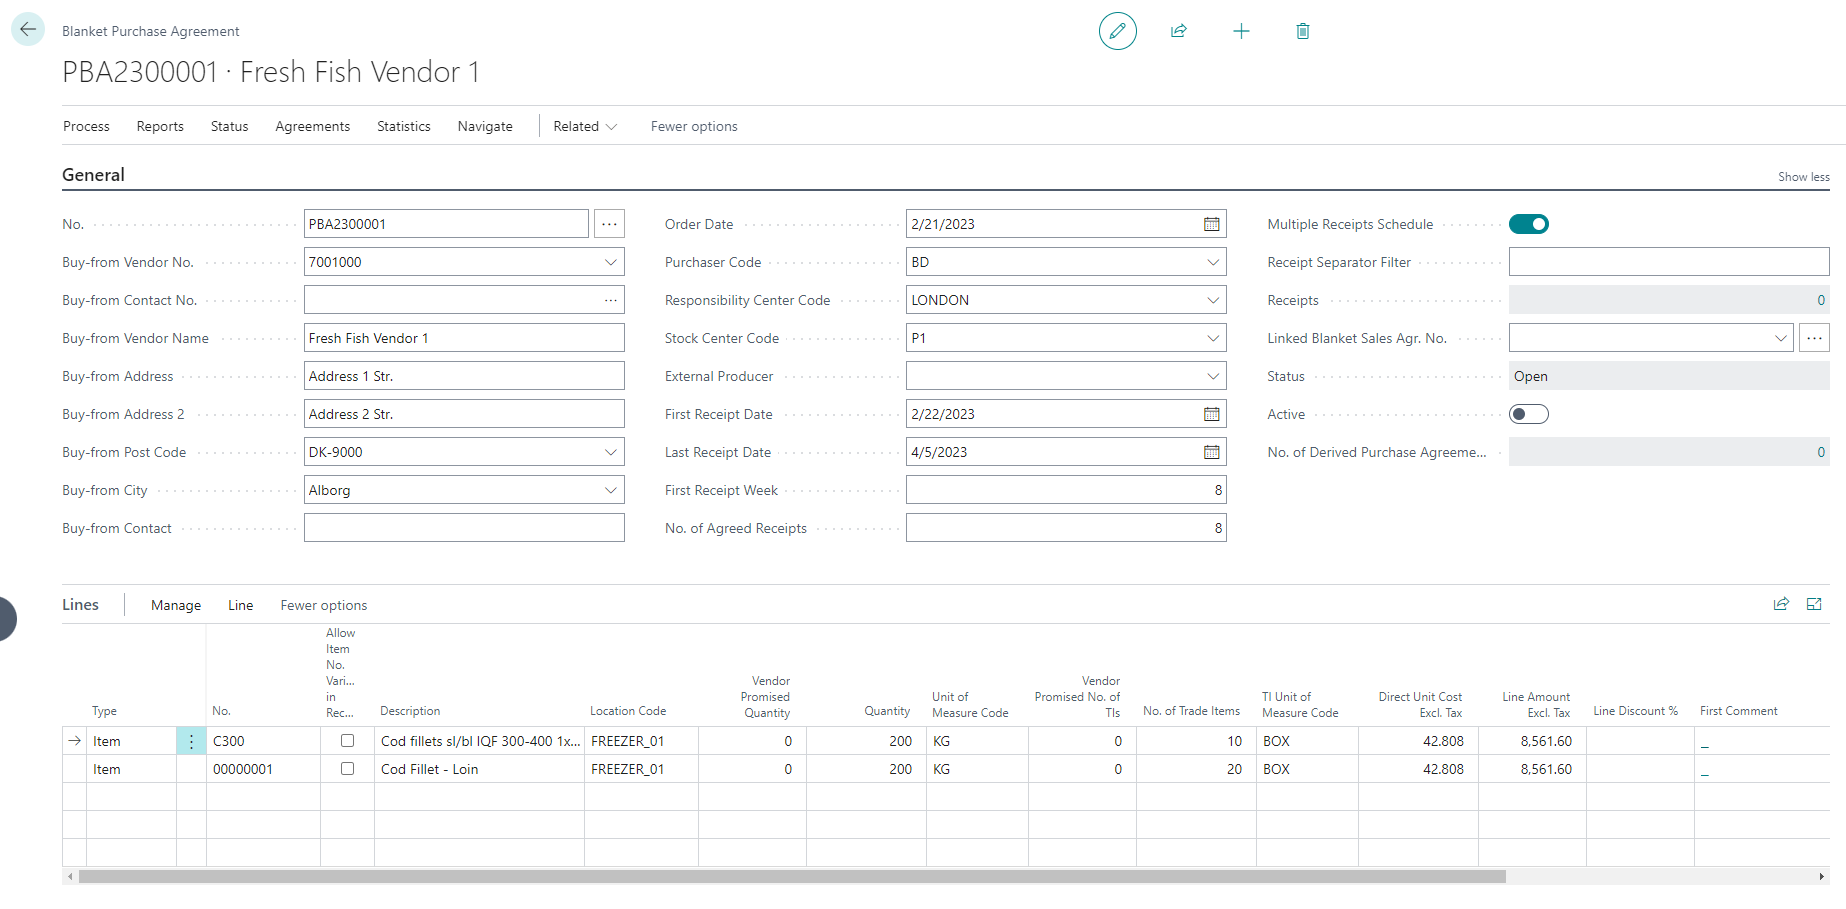Open the Statistics menu
This screenshot has height=909, width=1846.
[x=403, y=126]
